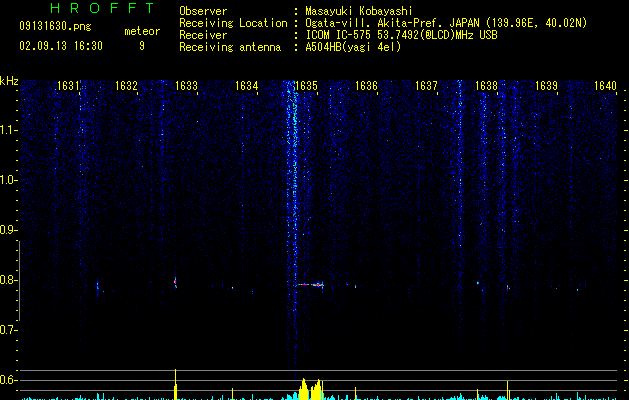Click the 1636 time axis label

click(366, 86)
